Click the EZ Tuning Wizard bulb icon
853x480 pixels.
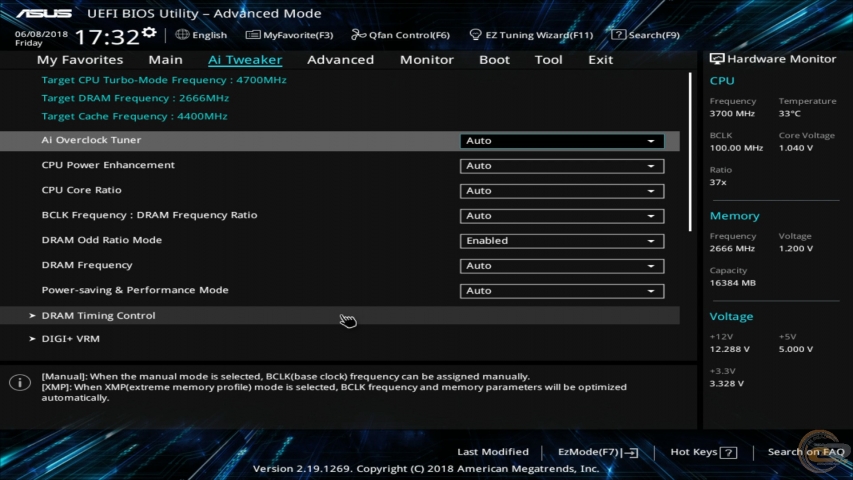pos(475,35)
